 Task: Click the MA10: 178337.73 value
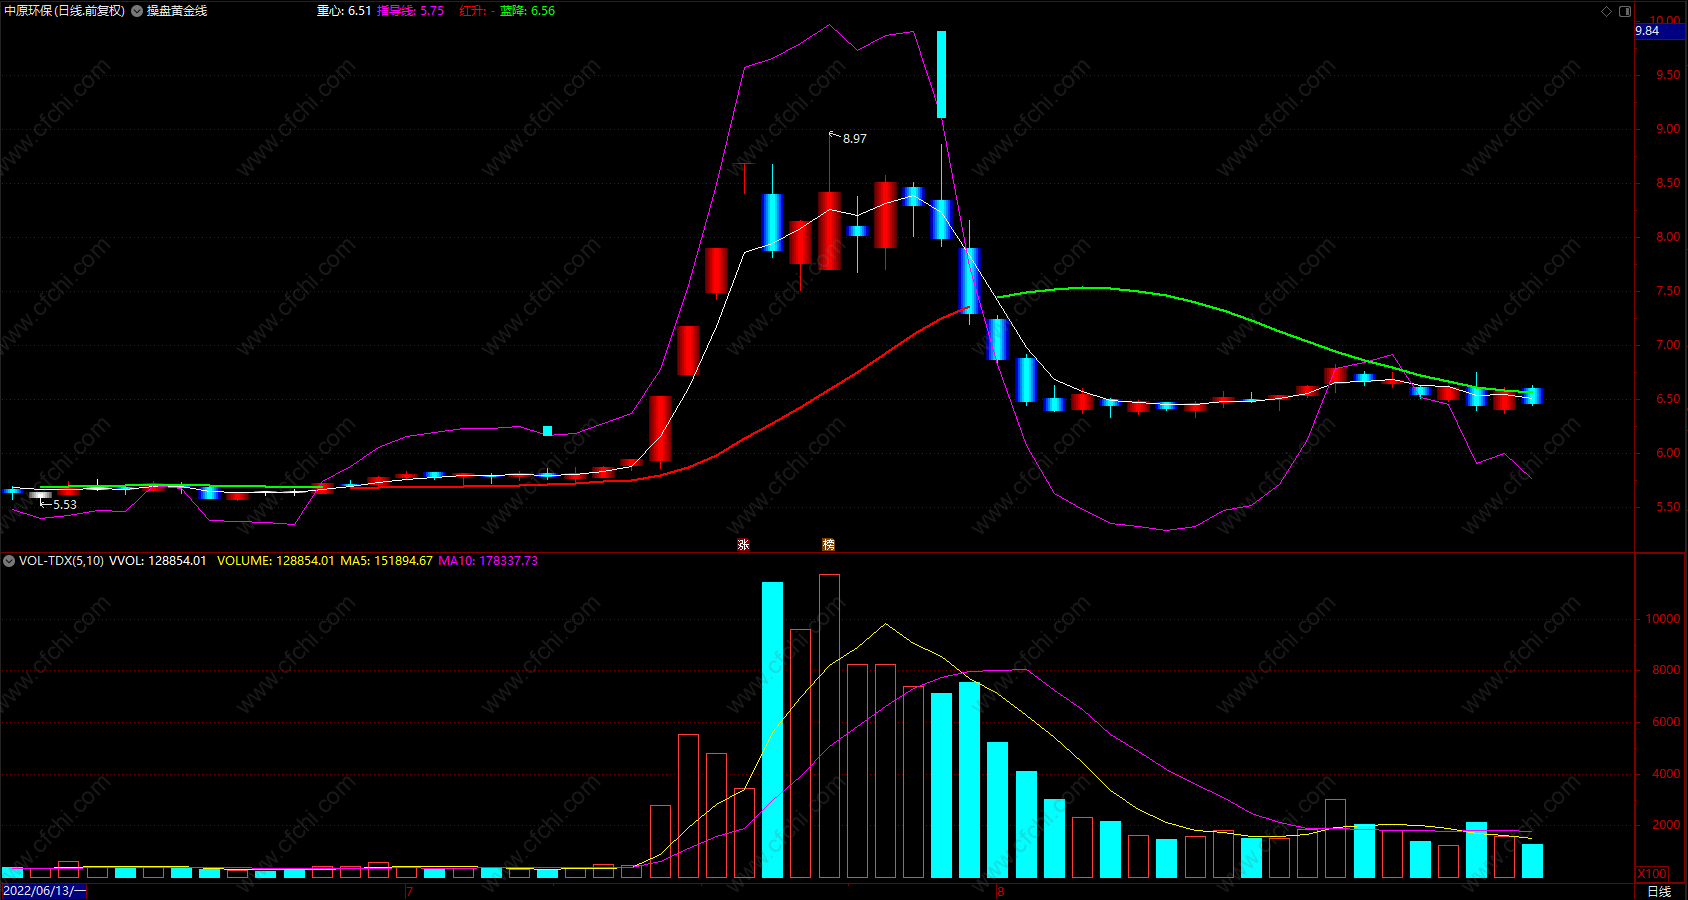488,561
